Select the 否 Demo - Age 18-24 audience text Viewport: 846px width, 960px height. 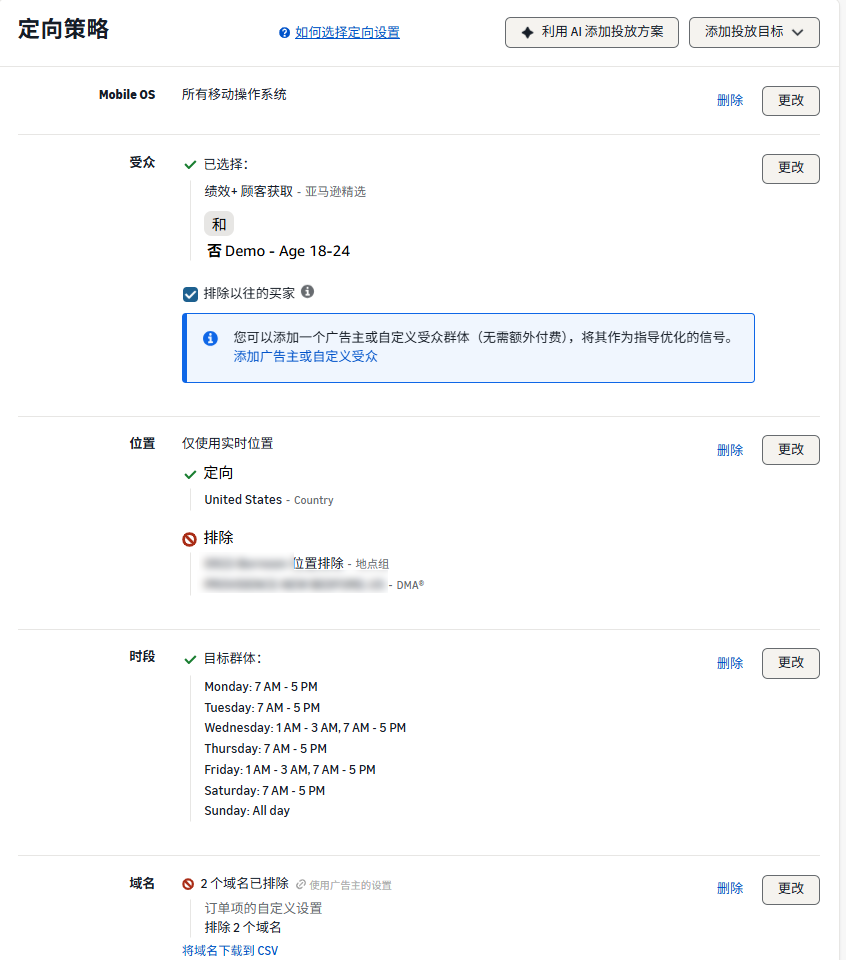tap(279, 251)
